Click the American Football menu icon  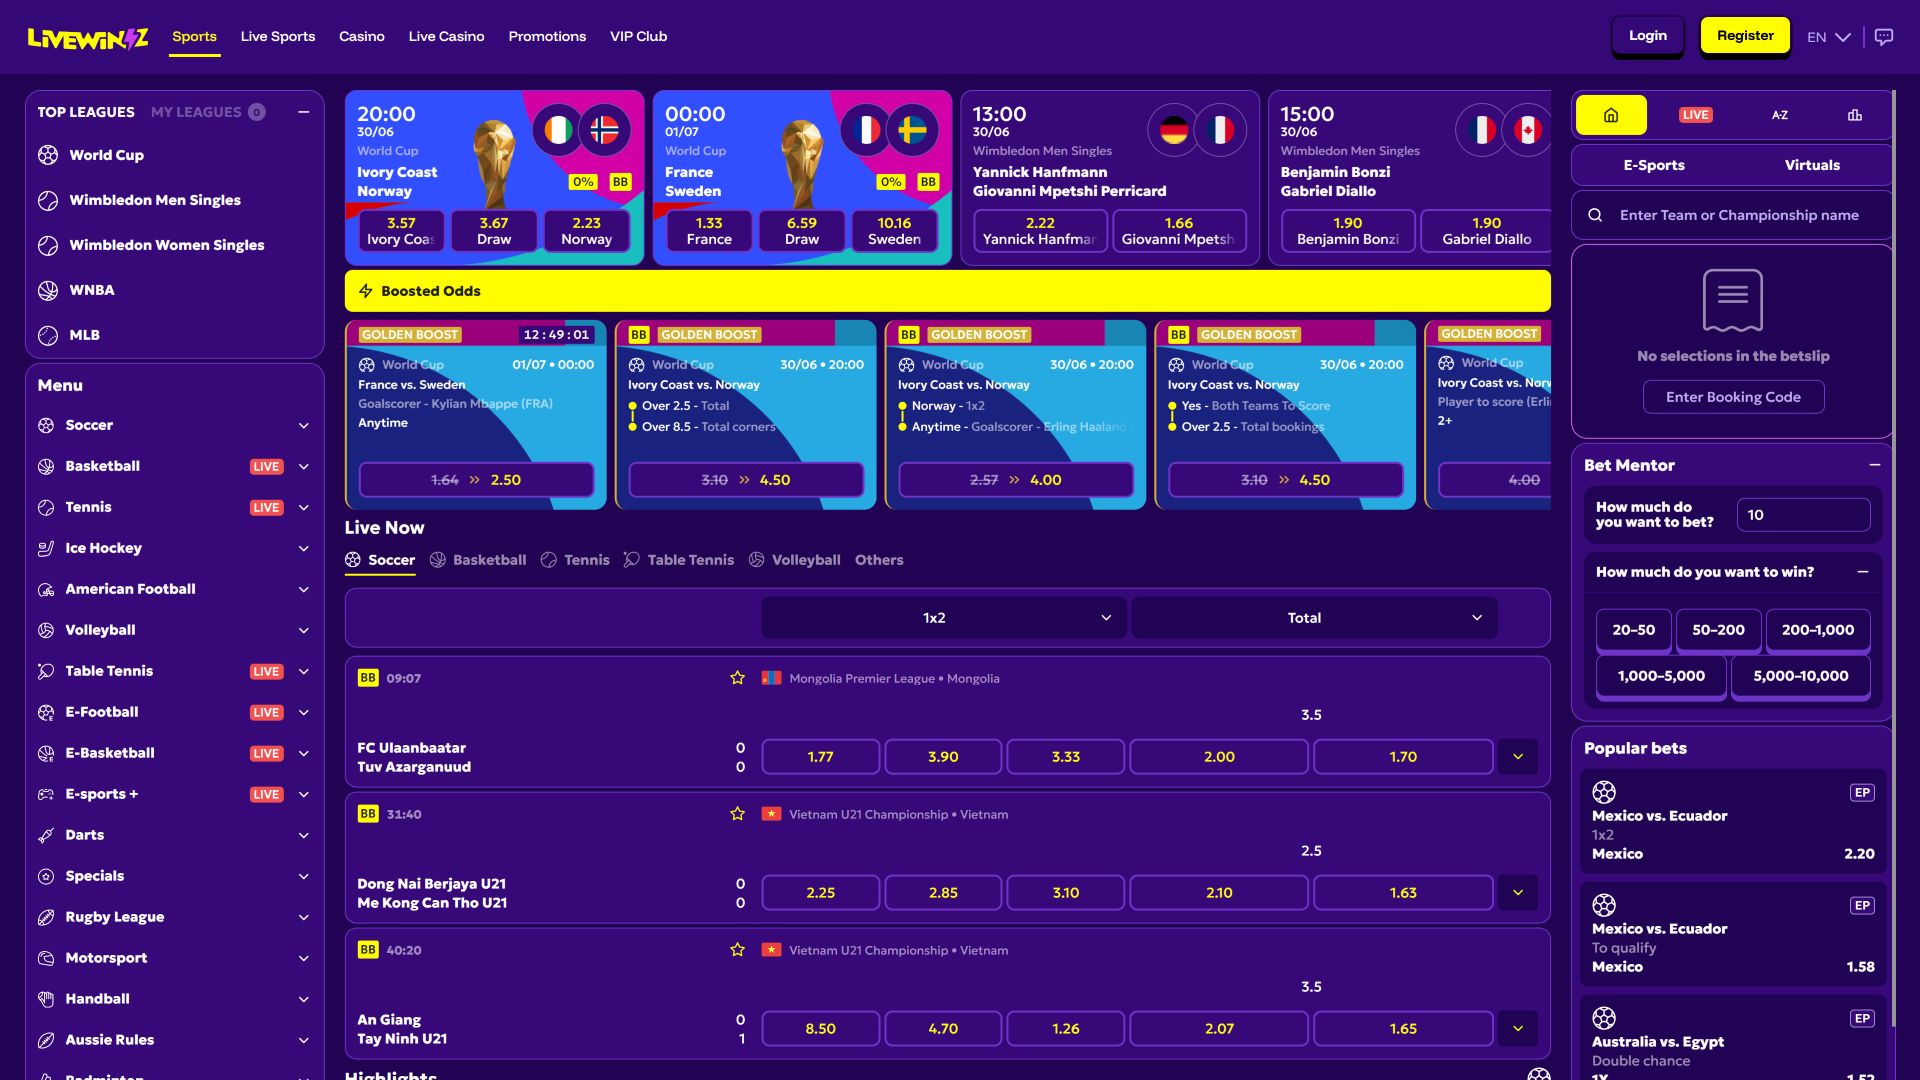pos(46,589)
